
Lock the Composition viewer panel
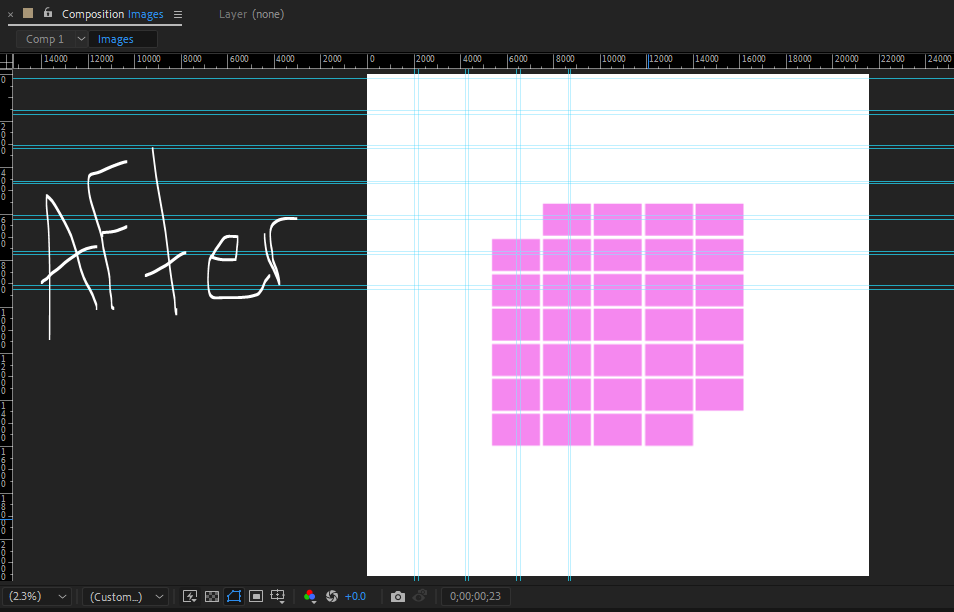pos(47,13)
